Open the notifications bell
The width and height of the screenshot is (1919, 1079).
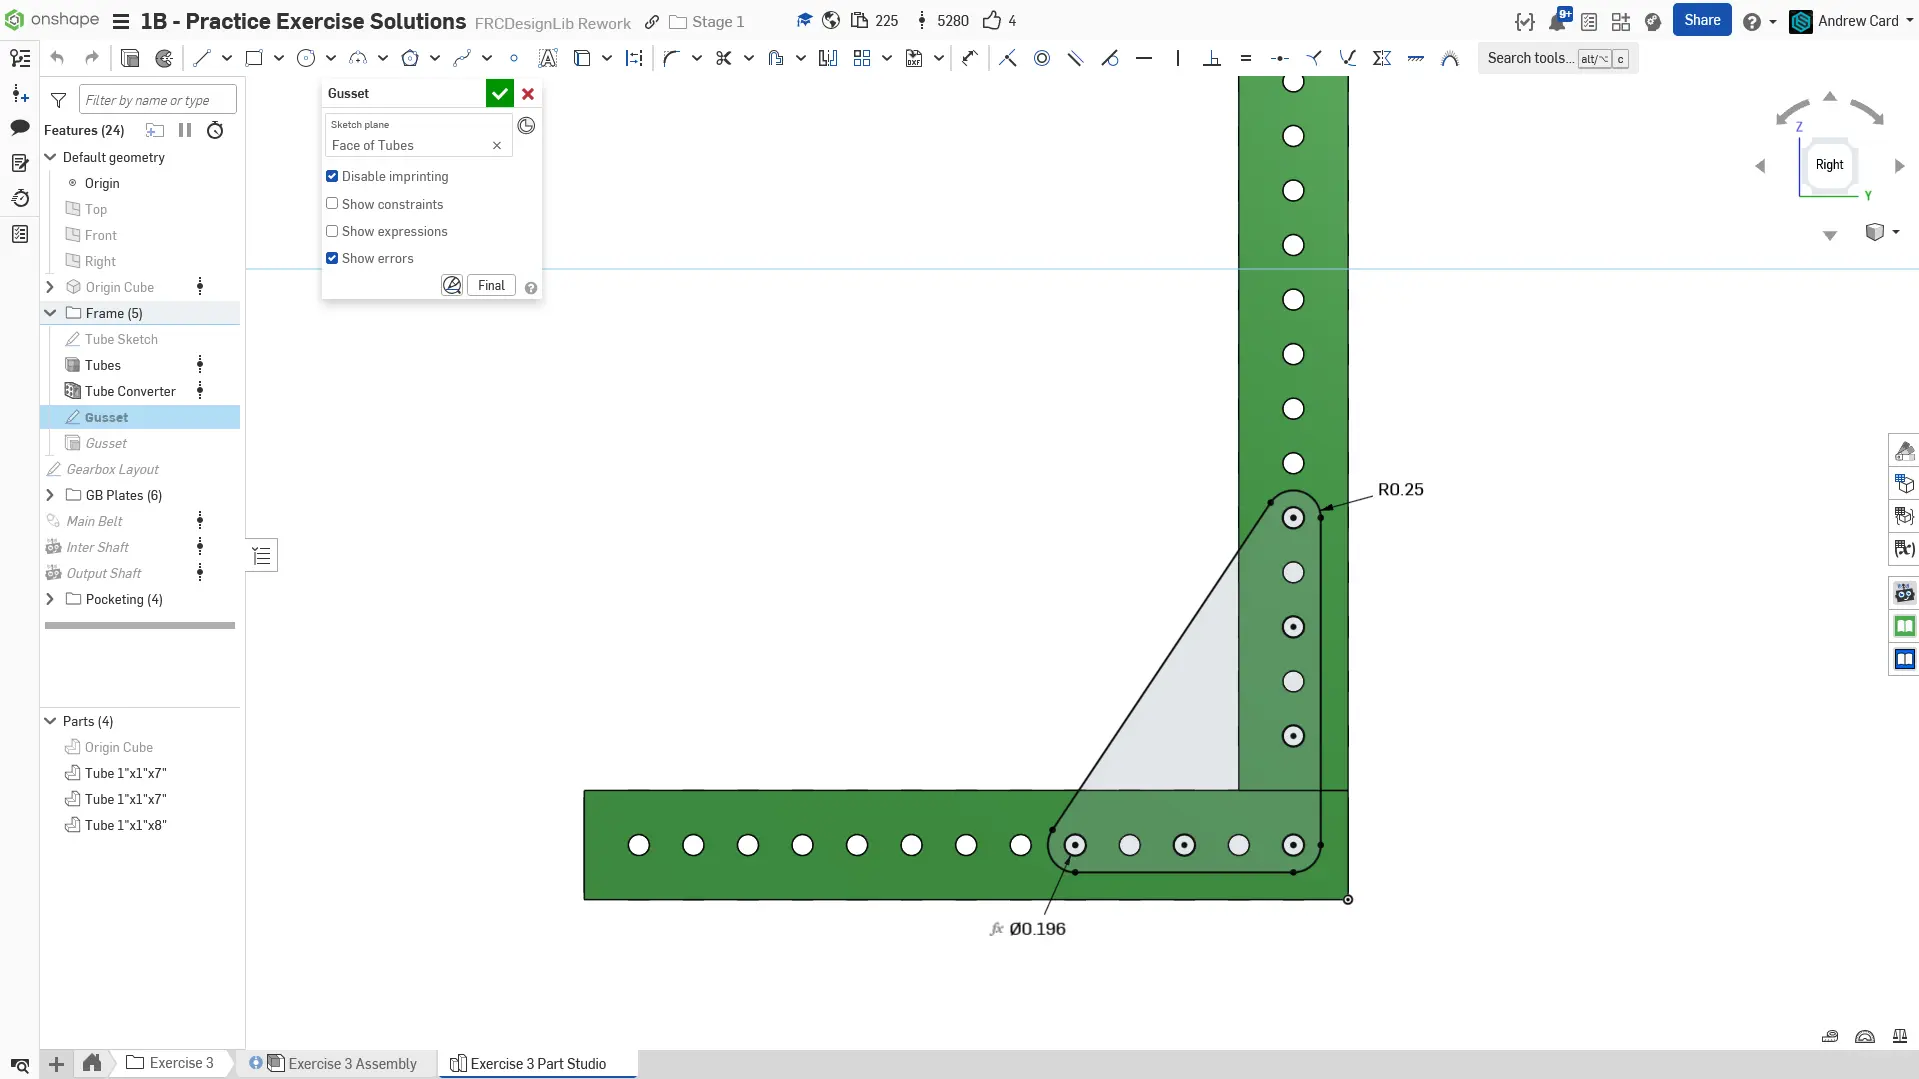pyautogui.click(x=1556, y=22)
